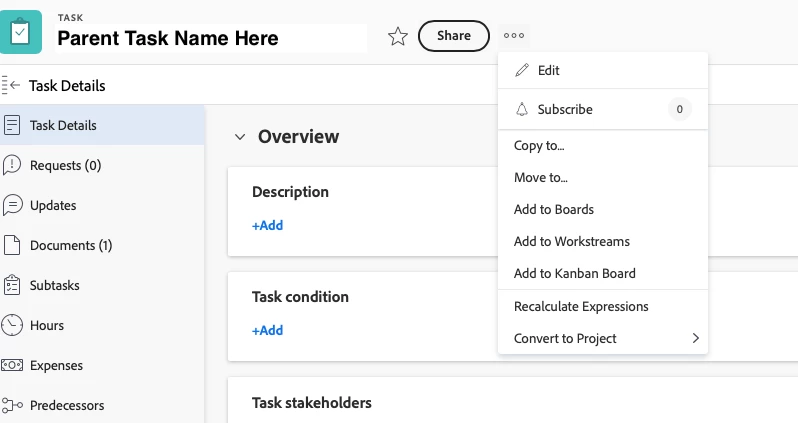Open the Subtasks section
This screenshot has height=423, width=798.
click(54, 285)
